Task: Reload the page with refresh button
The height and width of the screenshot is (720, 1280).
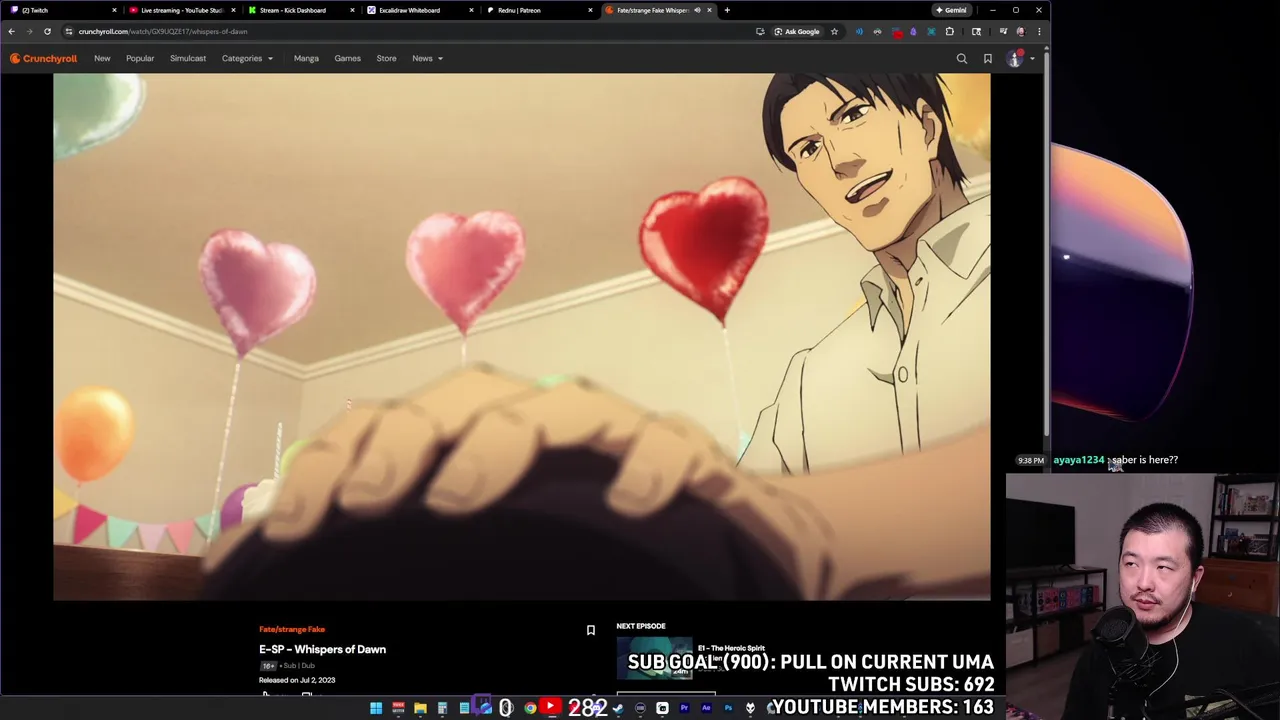Action: click(47, 31)
